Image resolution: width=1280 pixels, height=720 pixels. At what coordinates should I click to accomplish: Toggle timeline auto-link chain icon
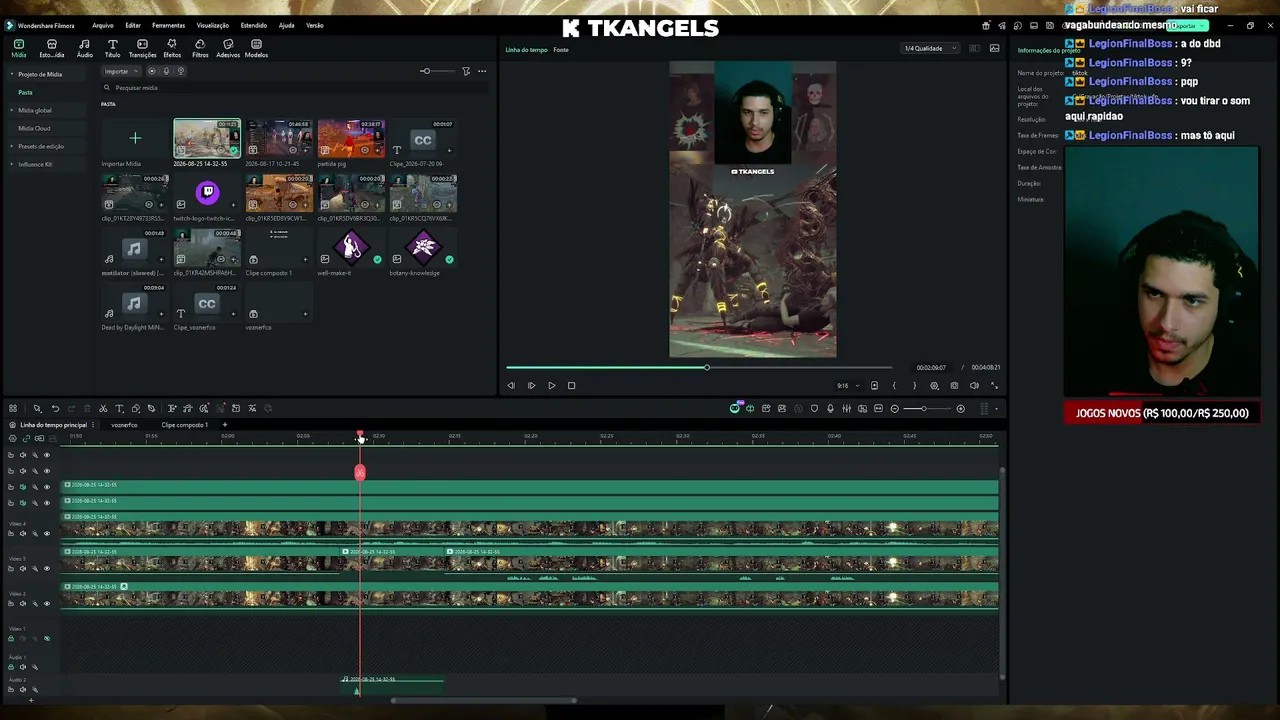pos(25,438)
